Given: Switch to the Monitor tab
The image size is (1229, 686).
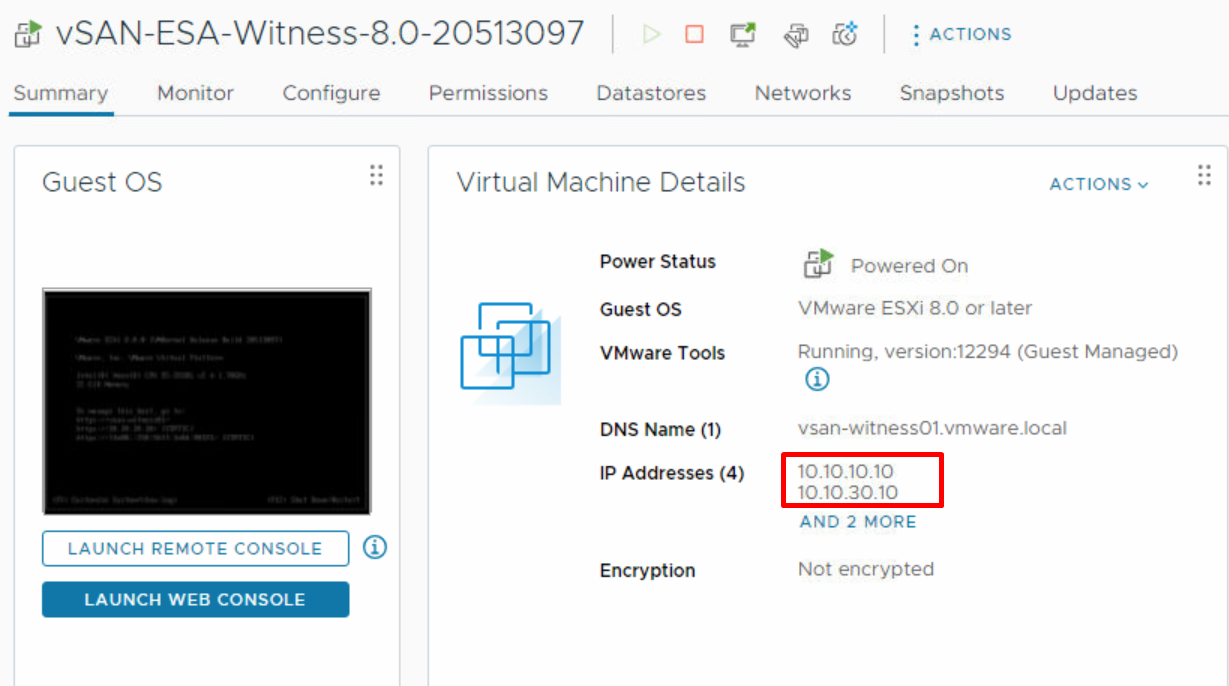Looking at the screenshot, I should coord(194,93).
